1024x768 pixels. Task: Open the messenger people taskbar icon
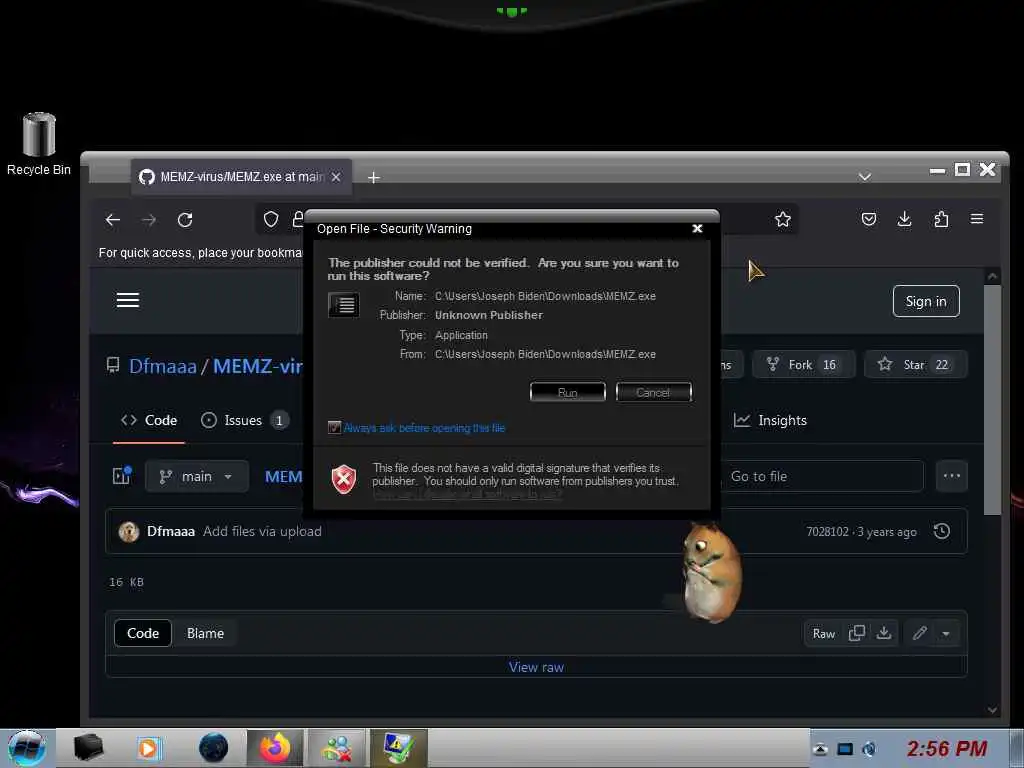(337, 748)
